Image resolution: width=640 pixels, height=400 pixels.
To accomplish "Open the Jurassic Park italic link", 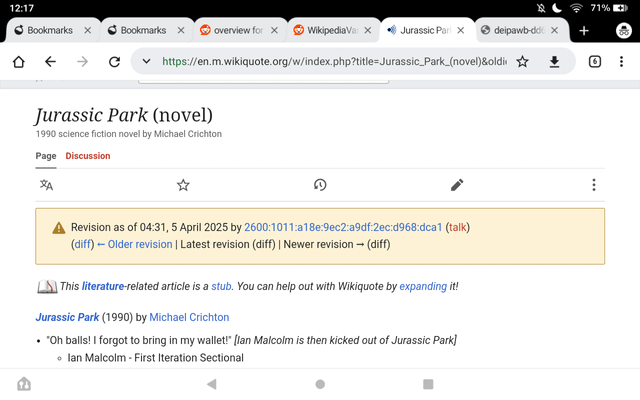I will pos(67,317).
